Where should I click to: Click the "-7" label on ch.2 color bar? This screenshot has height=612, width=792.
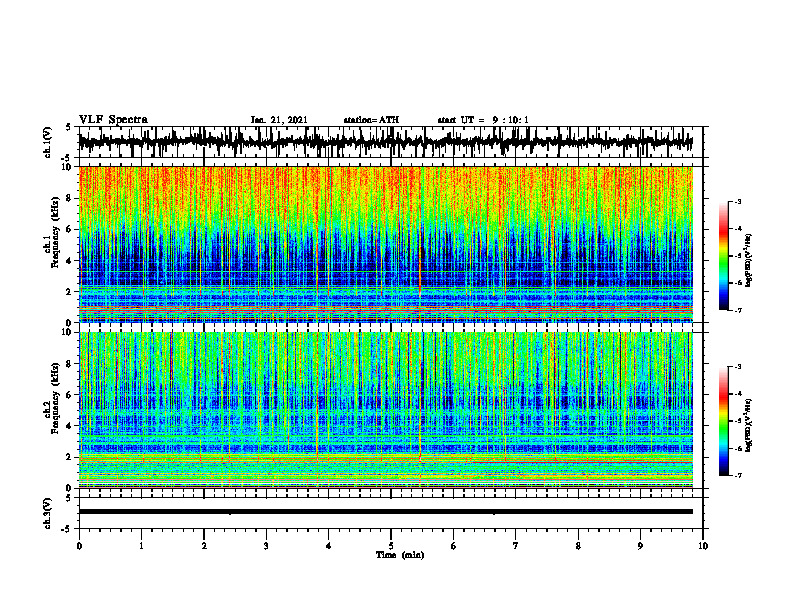[738, 475]
